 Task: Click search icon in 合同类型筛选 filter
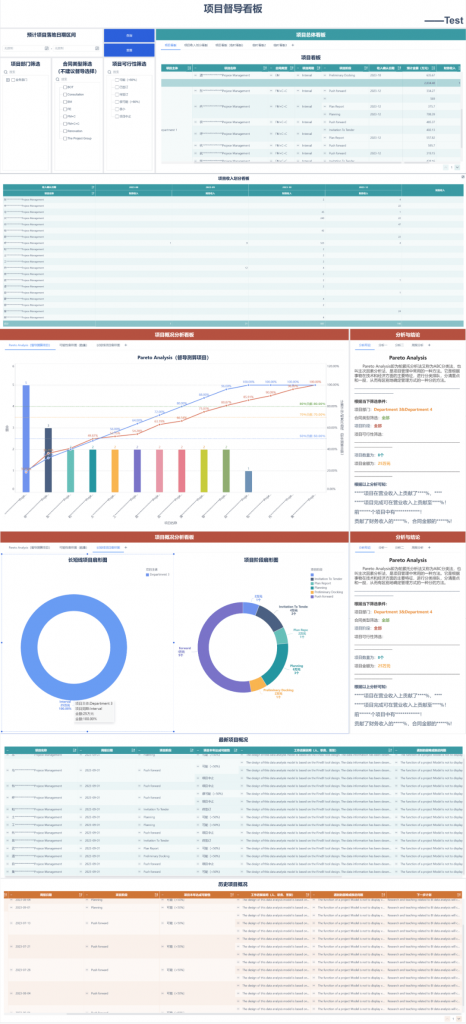(59, 79)
